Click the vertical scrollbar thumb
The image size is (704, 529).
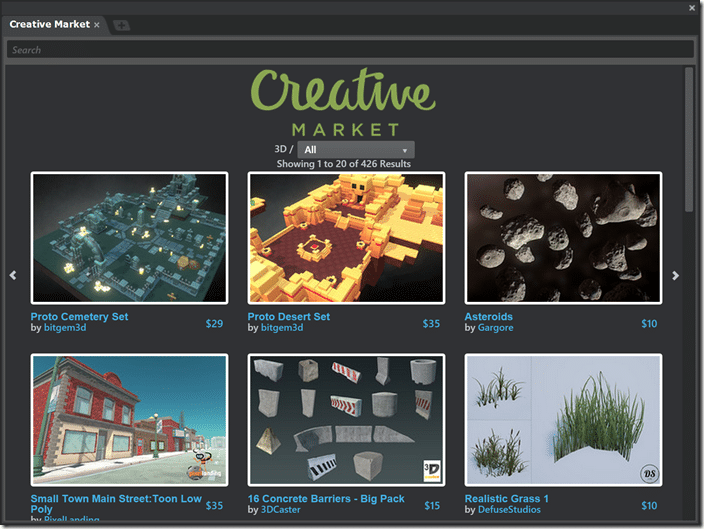pyautogui.click(x=689, y=139)
